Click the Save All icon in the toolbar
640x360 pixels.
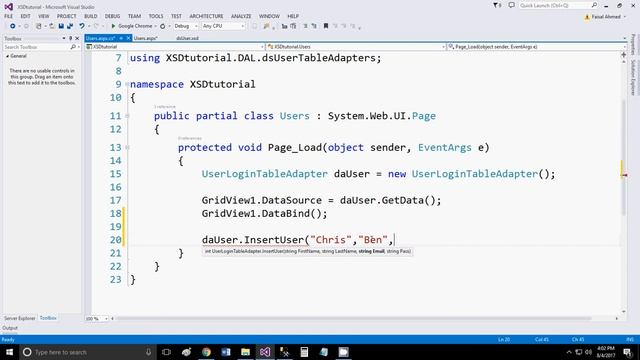(70, 26)
